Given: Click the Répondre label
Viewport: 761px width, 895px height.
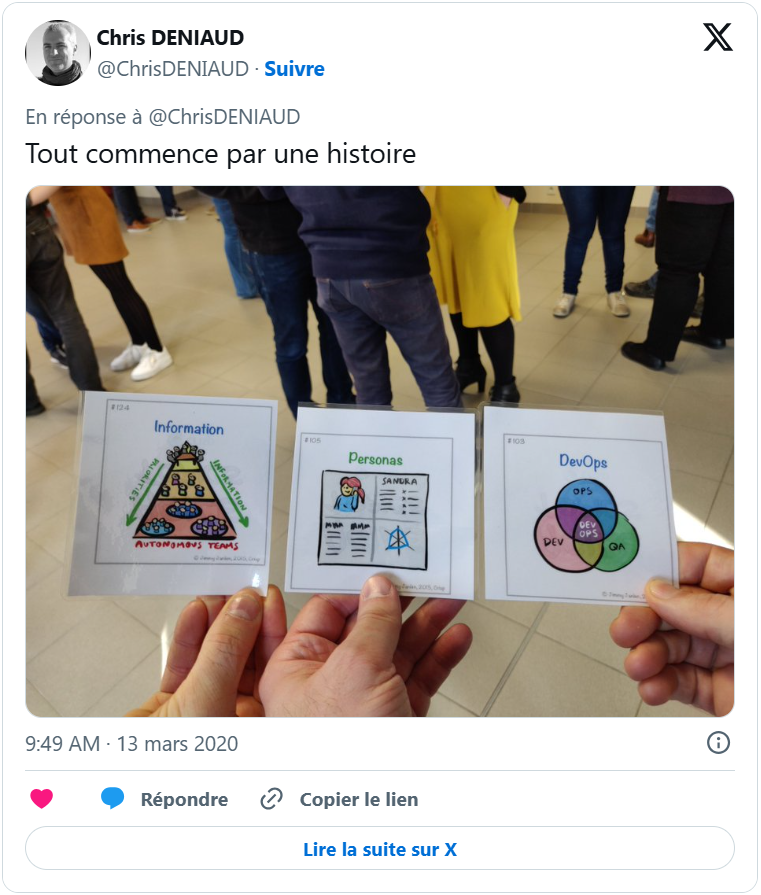Looking at the screenshot, I should tap(184, 799).
